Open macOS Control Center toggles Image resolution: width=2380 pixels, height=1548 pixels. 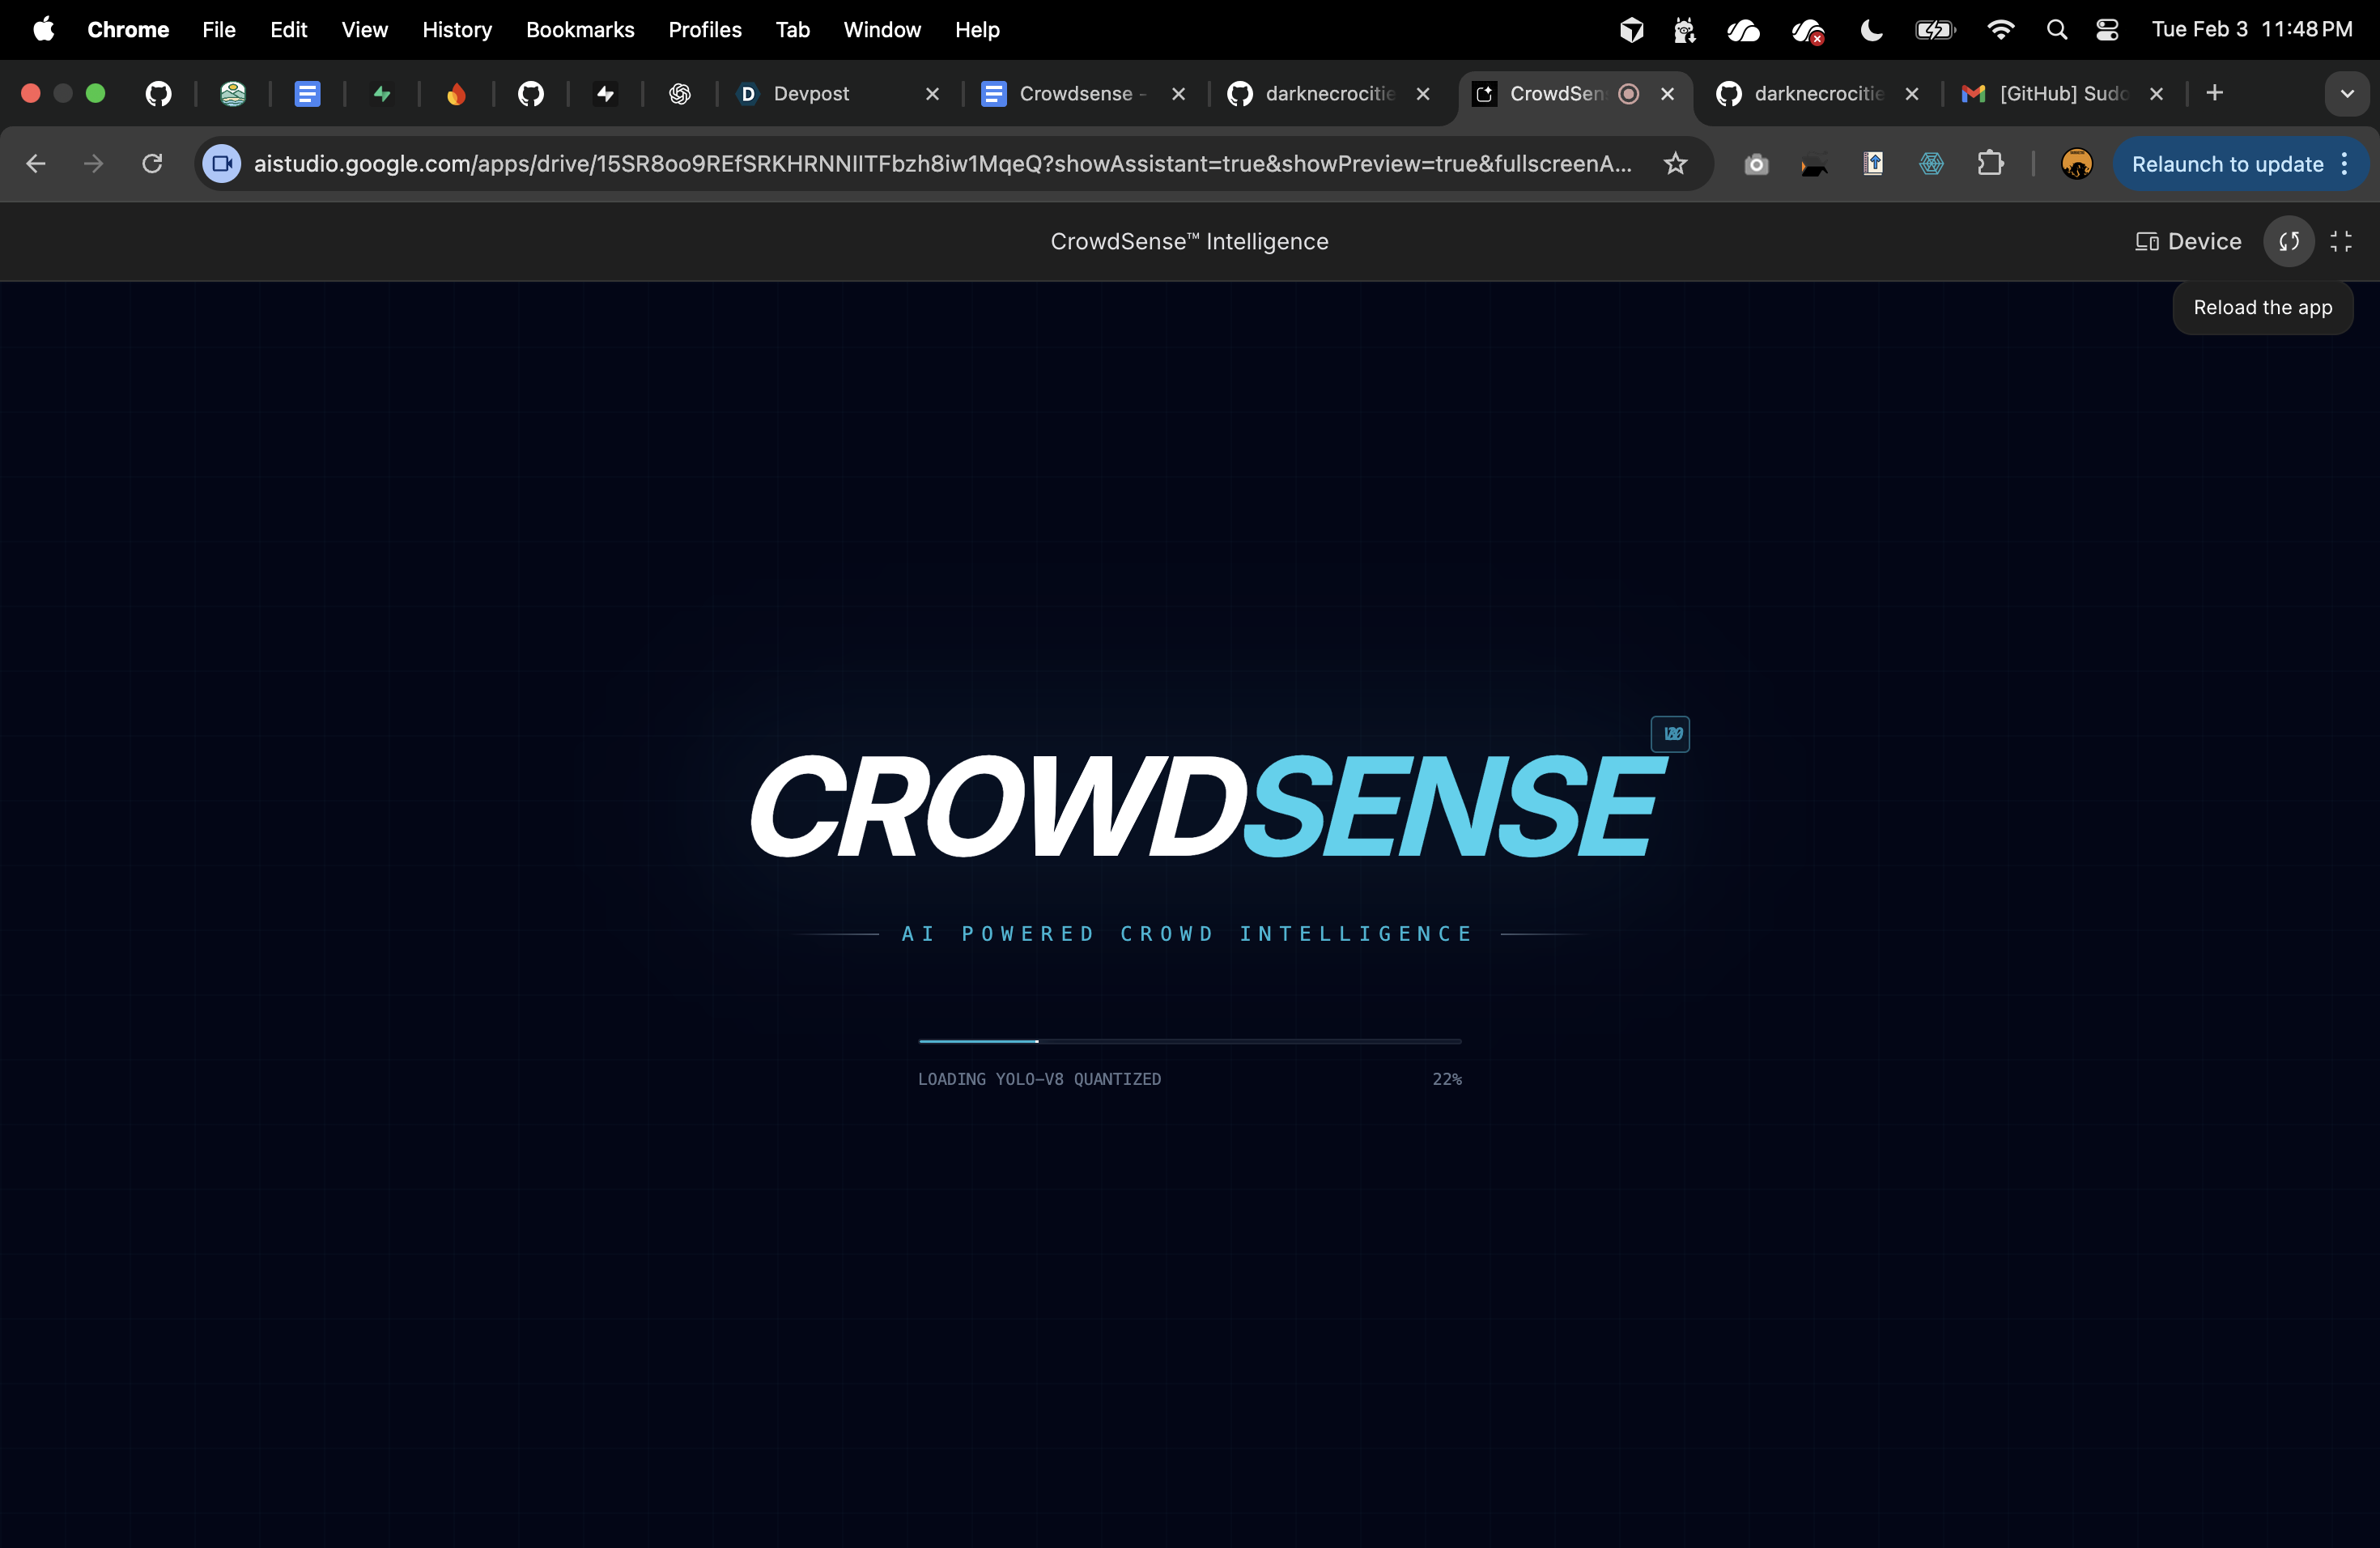2107,30
